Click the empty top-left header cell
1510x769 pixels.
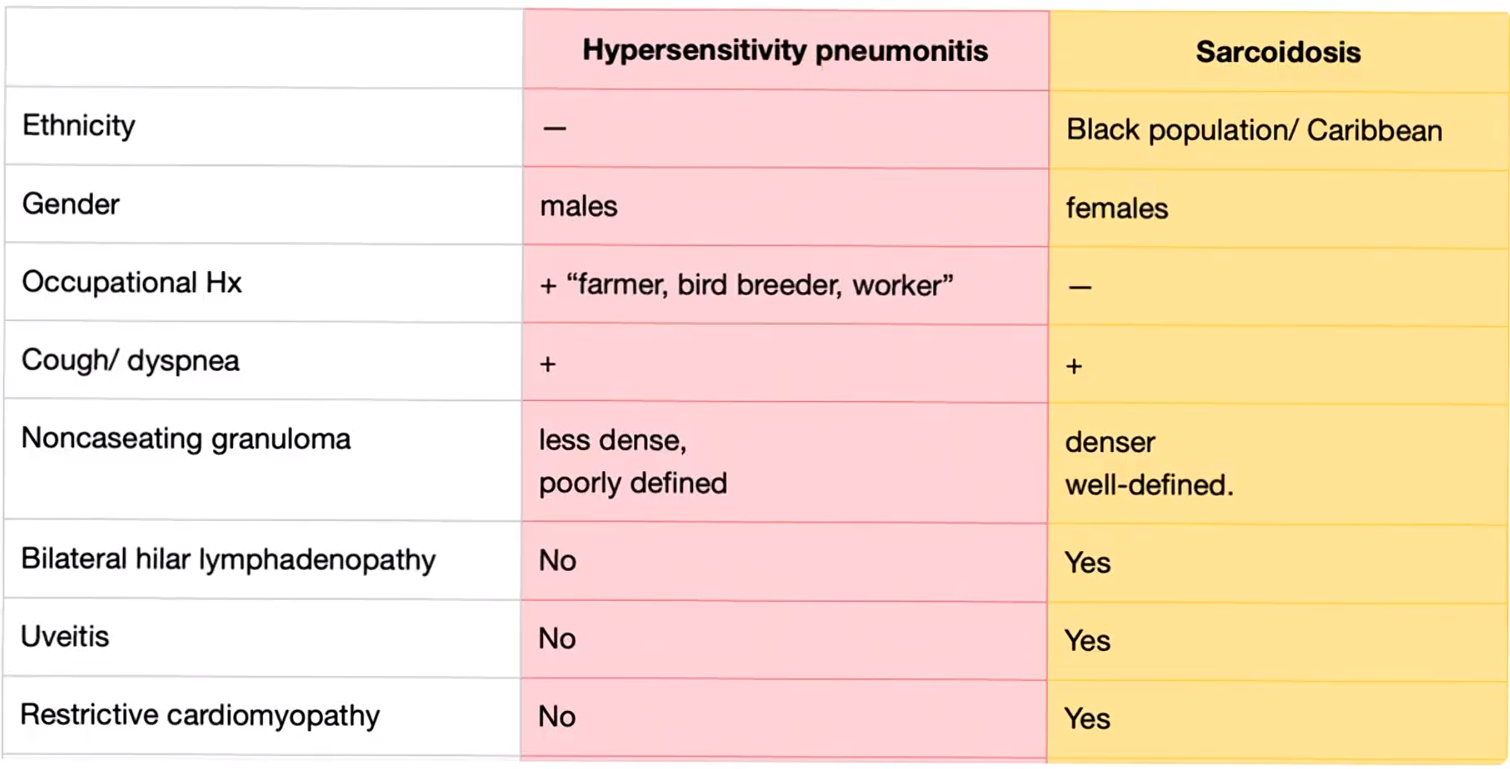coord(263,49)
